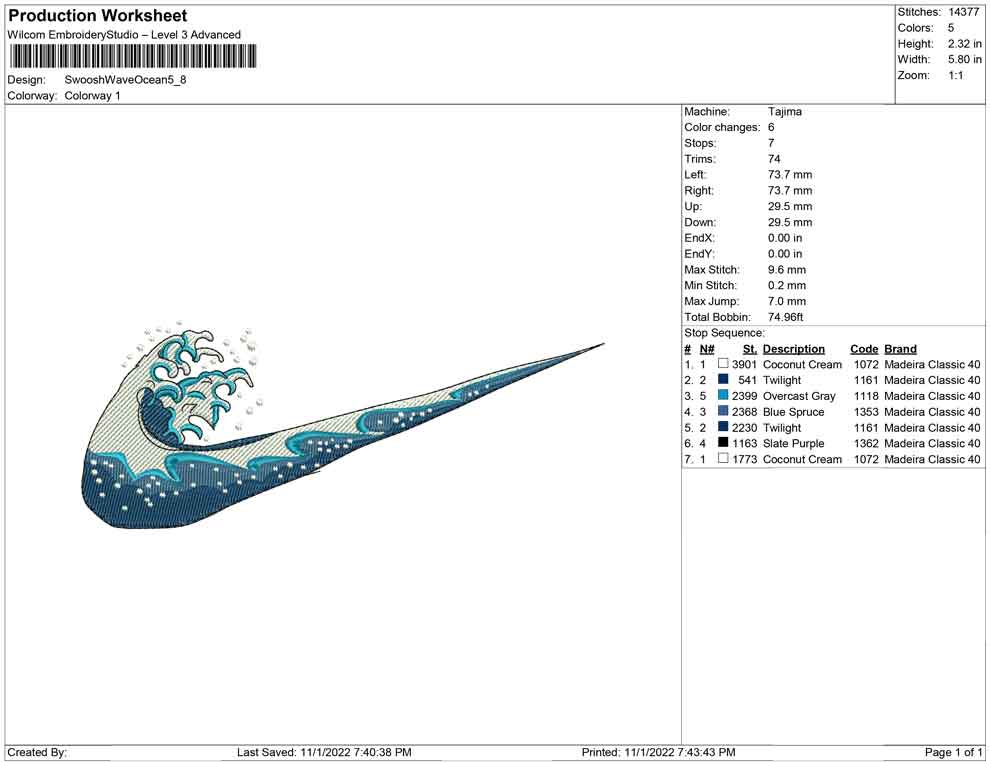Screen dimensions: 990x762
Task: Click the Total Bobbin value 74.96ft
Action: point(785,316)
